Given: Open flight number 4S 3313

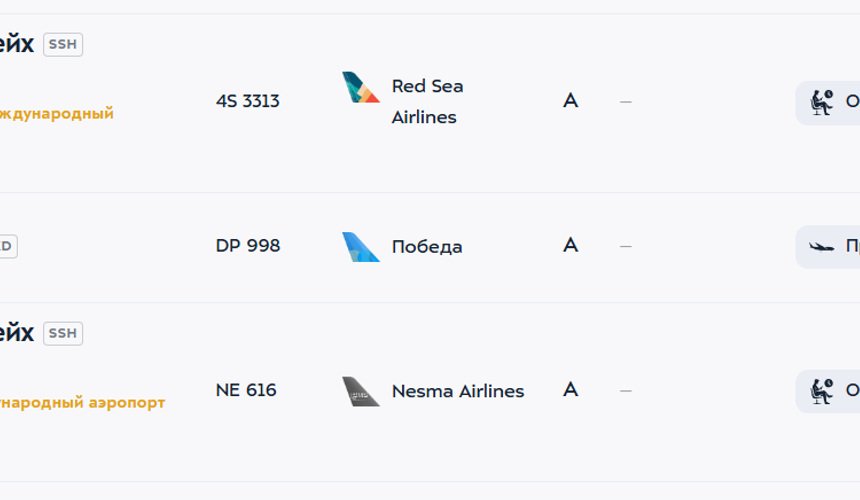Looking at the screenshot, I should click(248, 101).
